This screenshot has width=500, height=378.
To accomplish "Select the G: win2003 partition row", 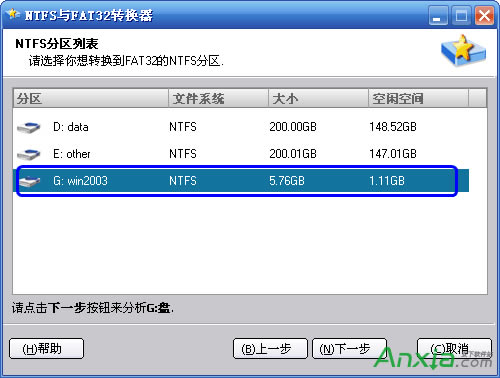I will [x=241, y=181].
